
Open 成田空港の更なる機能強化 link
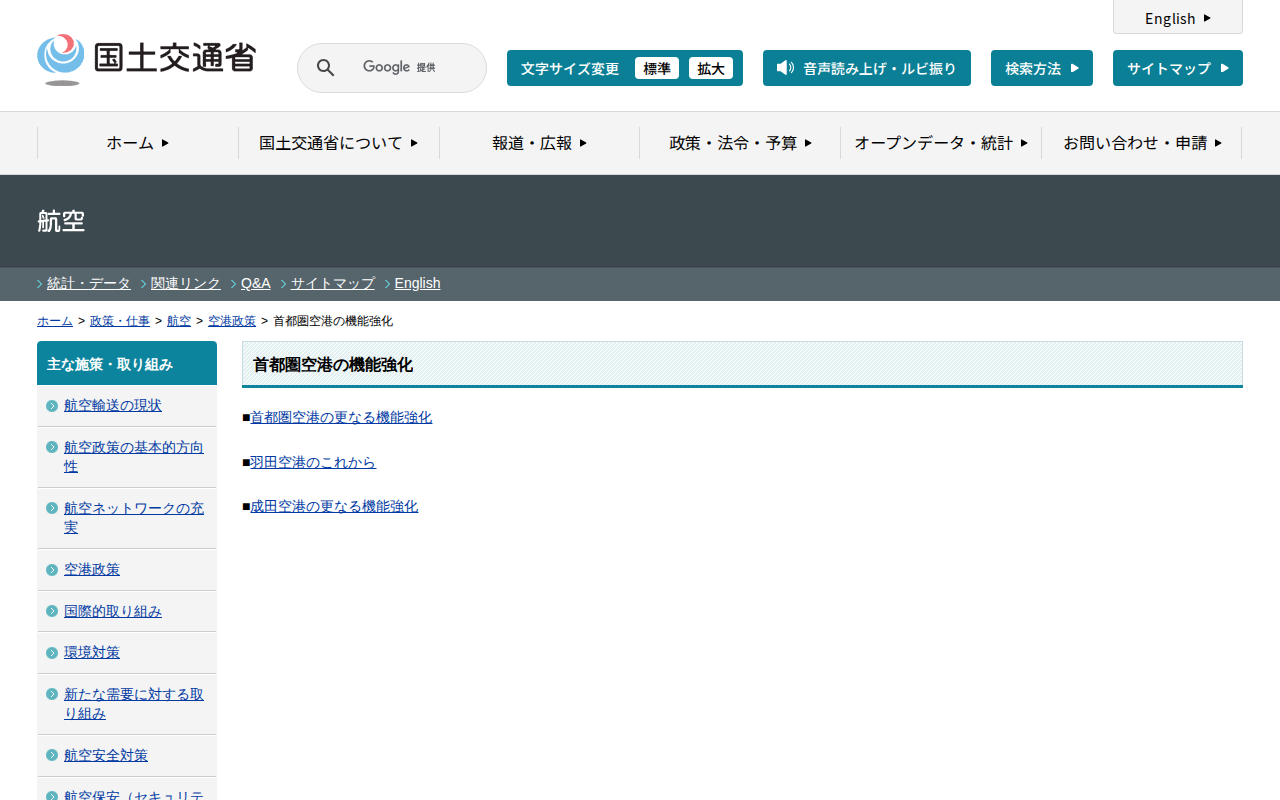[x=334, y=506]
